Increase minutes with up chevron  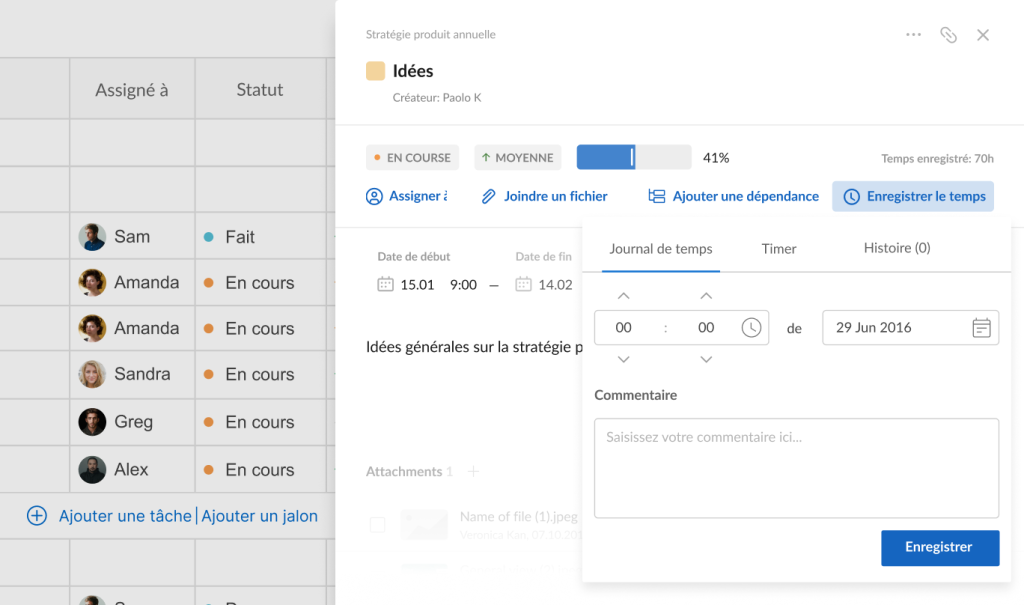tap(706, 296)
